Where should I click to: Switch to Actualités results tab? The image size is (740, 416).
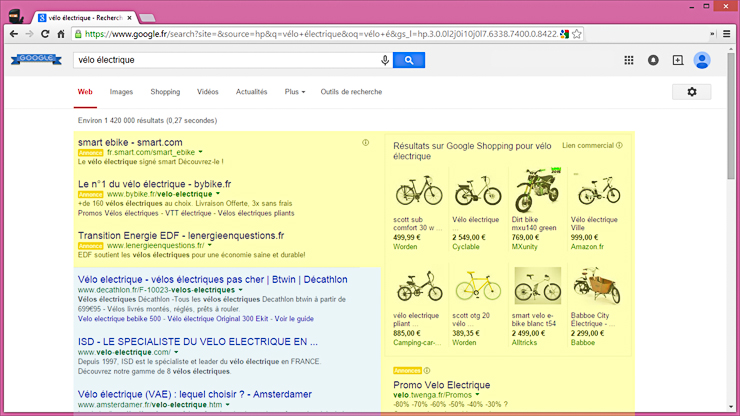point(252,92)
